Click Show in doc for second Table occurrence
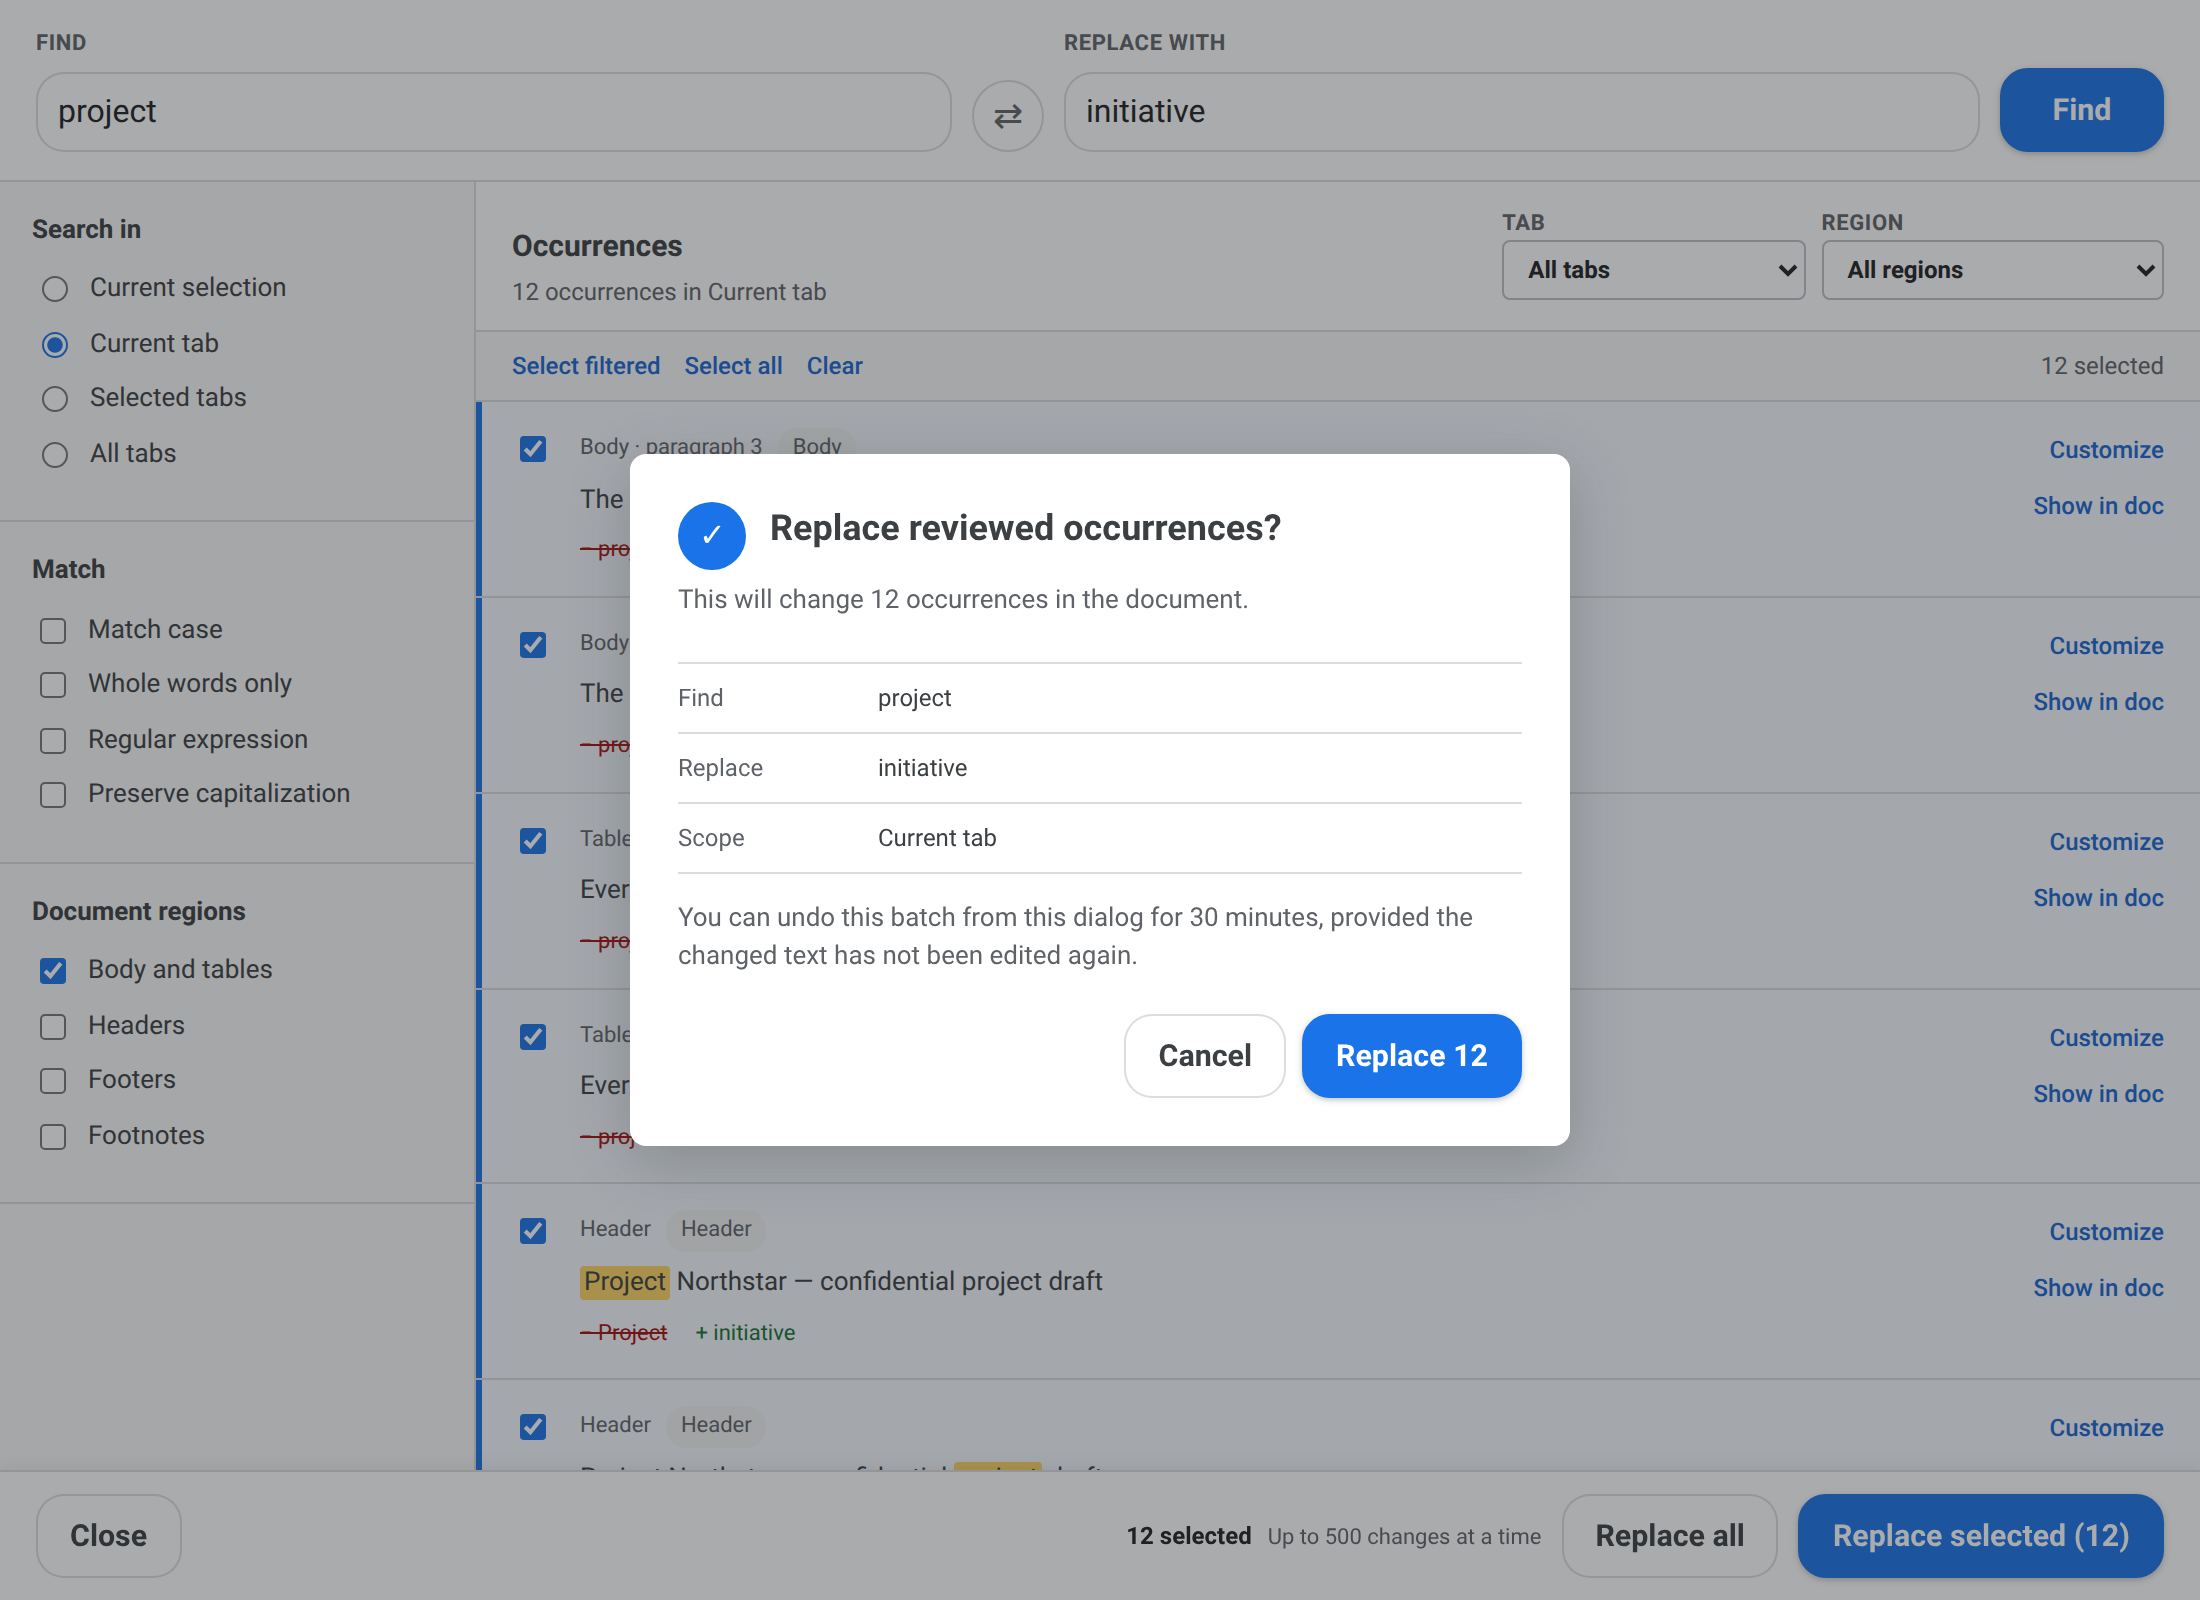 pos(2098,1094)
